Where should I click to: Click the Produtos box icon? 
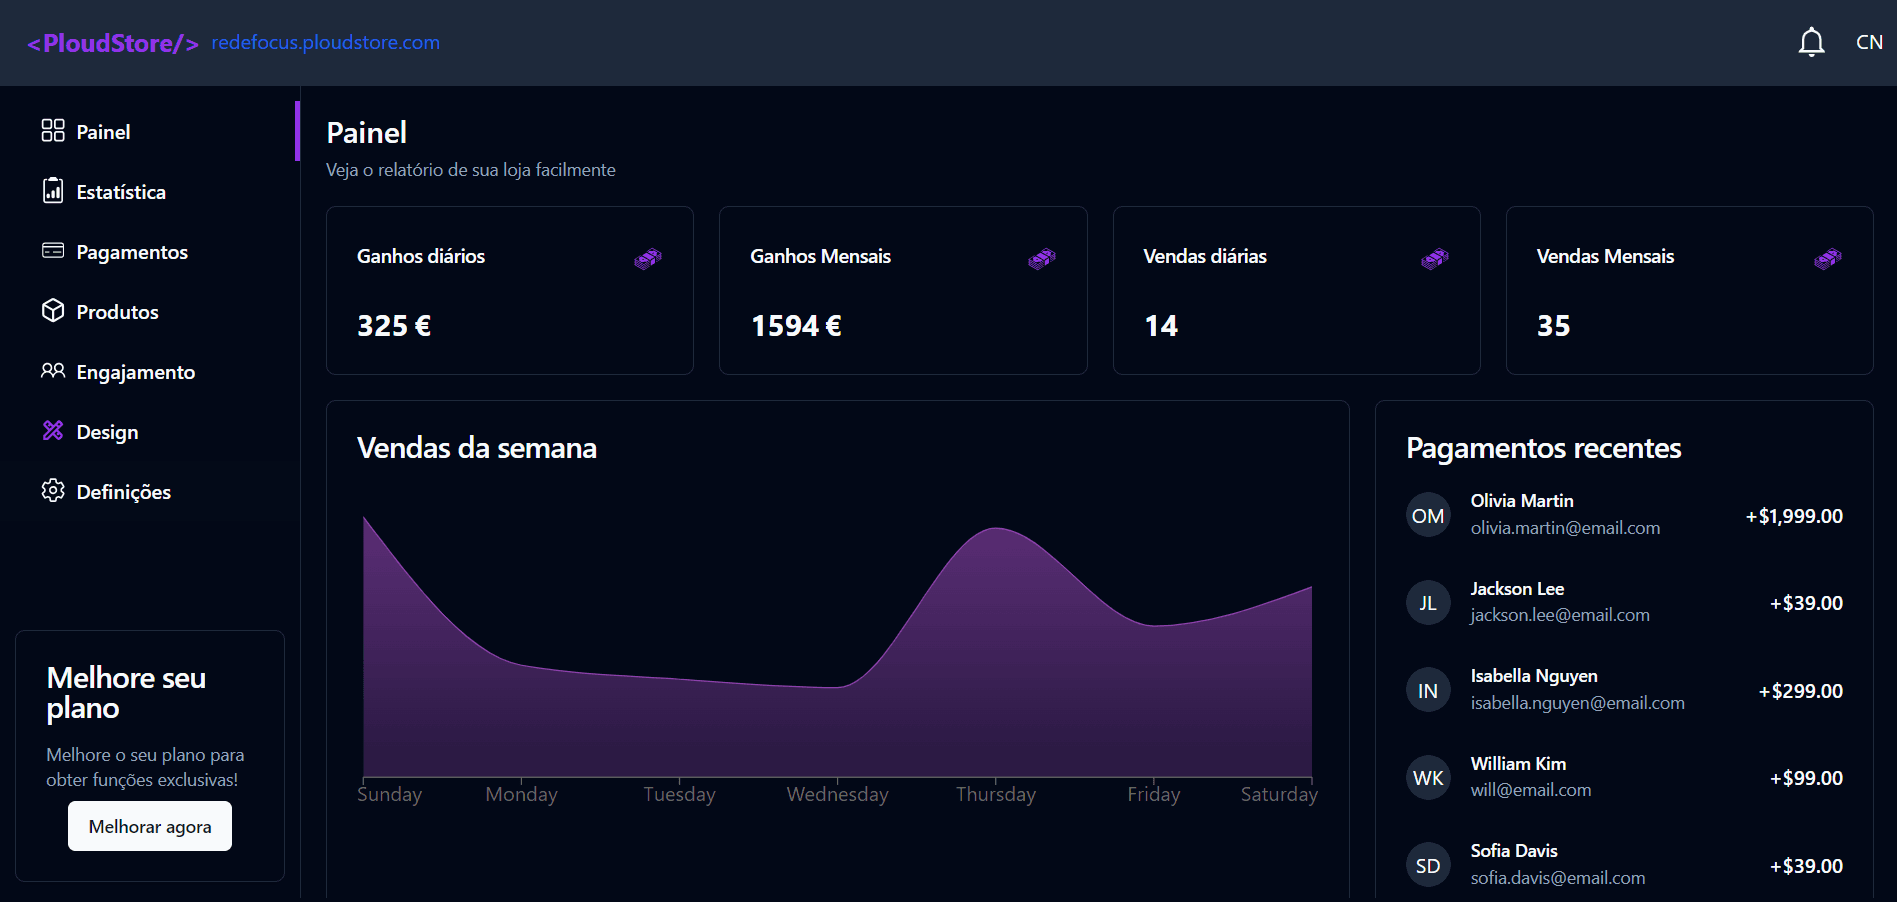pos(53,311)
